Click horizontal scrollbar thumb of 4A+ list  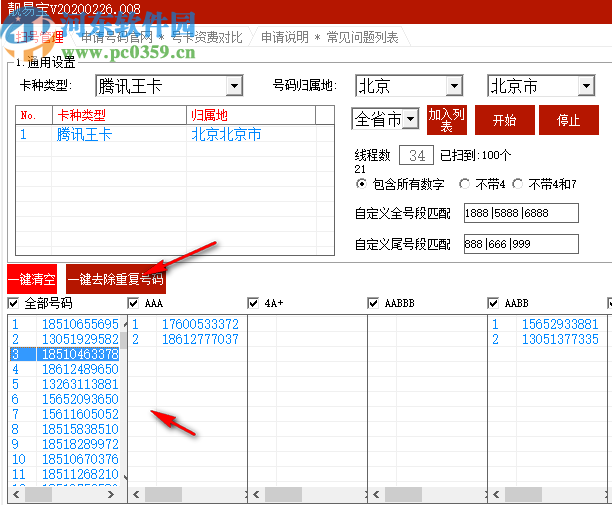[283, 494]
